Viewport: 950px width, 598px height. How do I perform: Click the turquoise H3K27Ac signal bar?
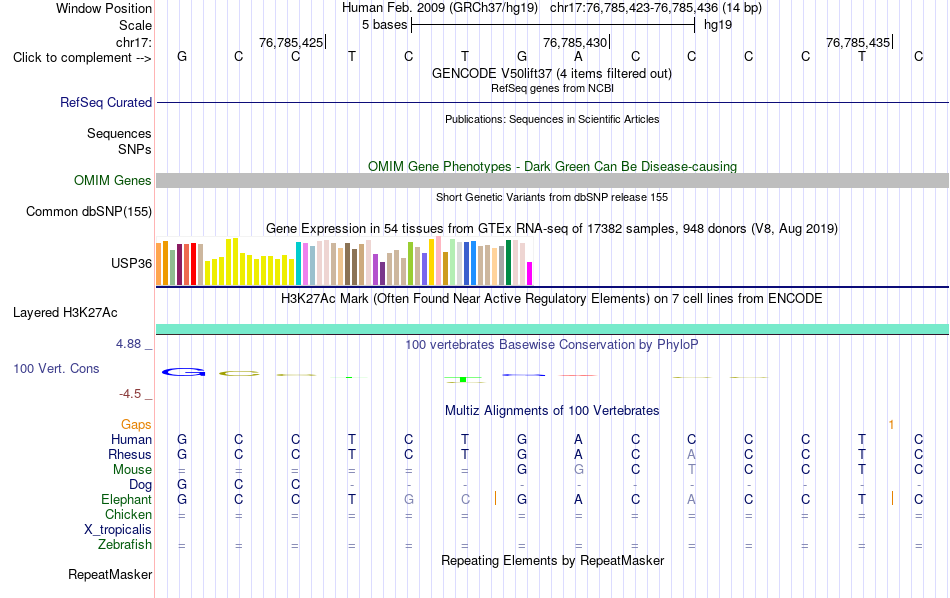click(x=553, y=329)
